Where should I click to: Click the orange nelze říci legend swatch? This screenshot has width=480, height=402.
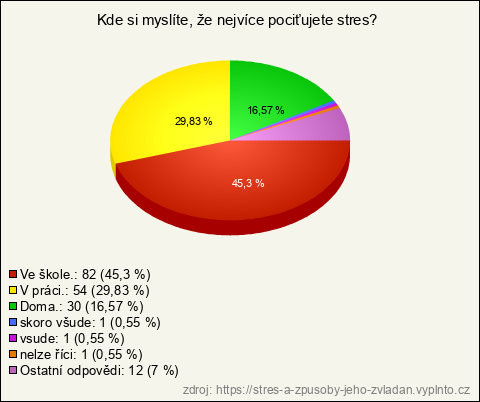pos(13,354)
